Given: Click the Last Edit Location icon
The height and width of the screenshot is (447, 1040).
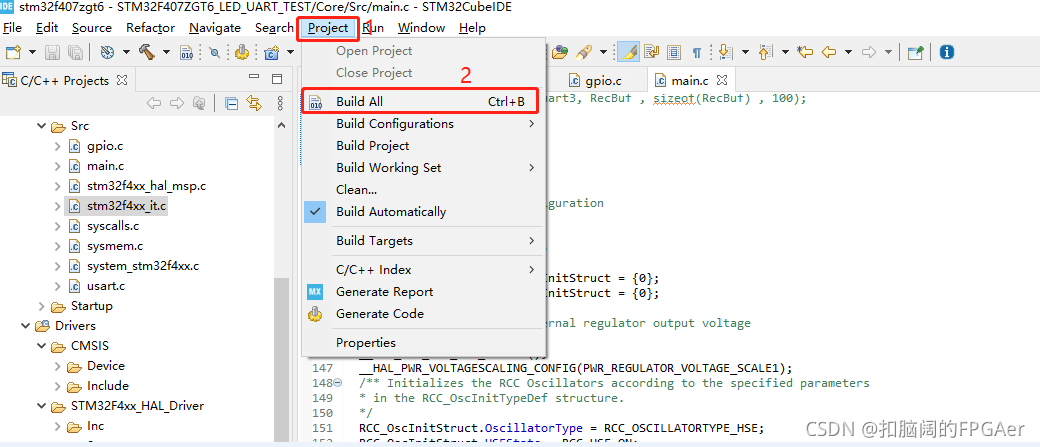Looking at the screenshot, I should pyautogui.click(x=805, y=52).
